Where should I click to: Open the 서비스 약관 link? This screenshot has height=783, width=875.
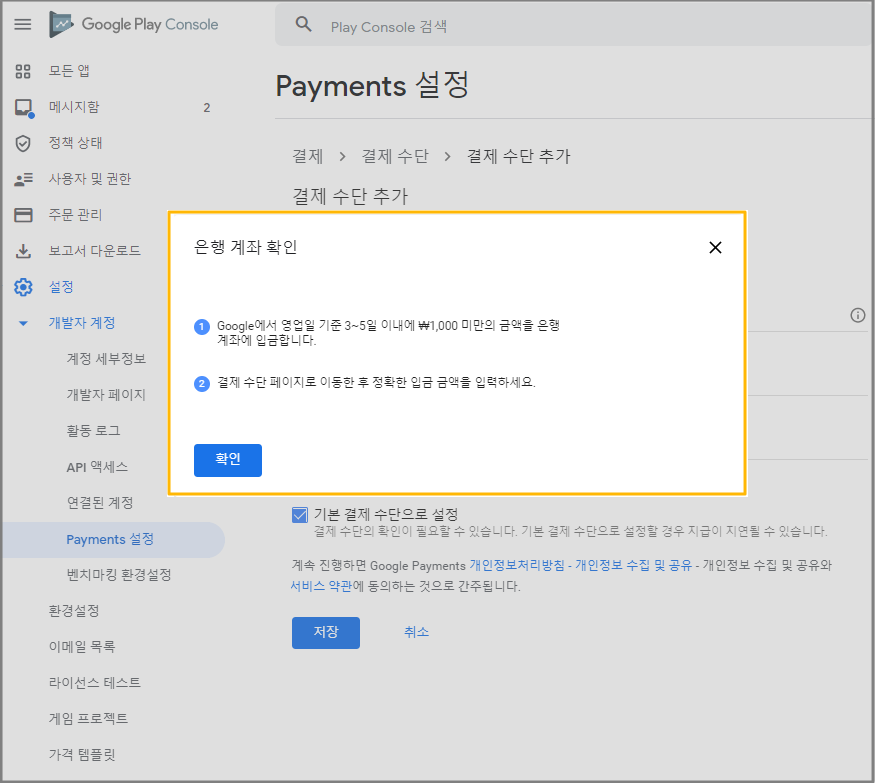point(321,586)
